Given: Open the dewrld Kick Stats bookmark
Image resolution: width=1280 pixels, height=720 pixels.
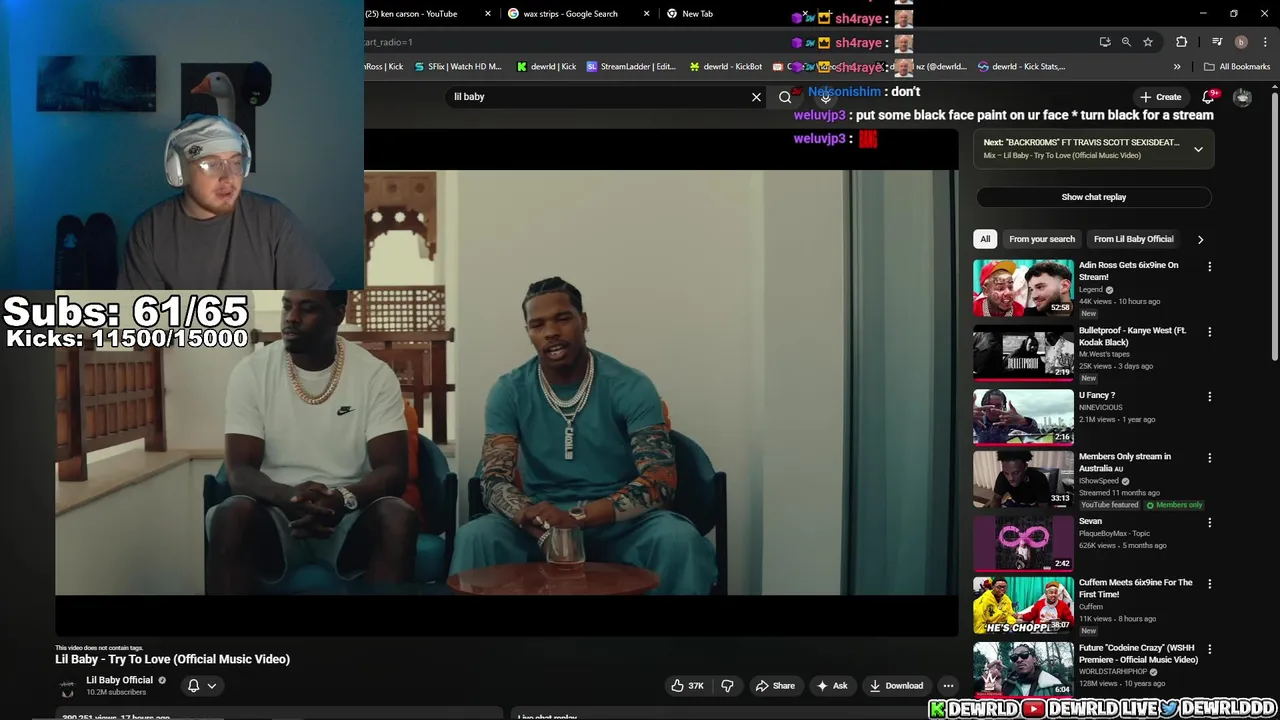Looking at the screenshot, I should pyautogui.click(x=1021, y=67).
